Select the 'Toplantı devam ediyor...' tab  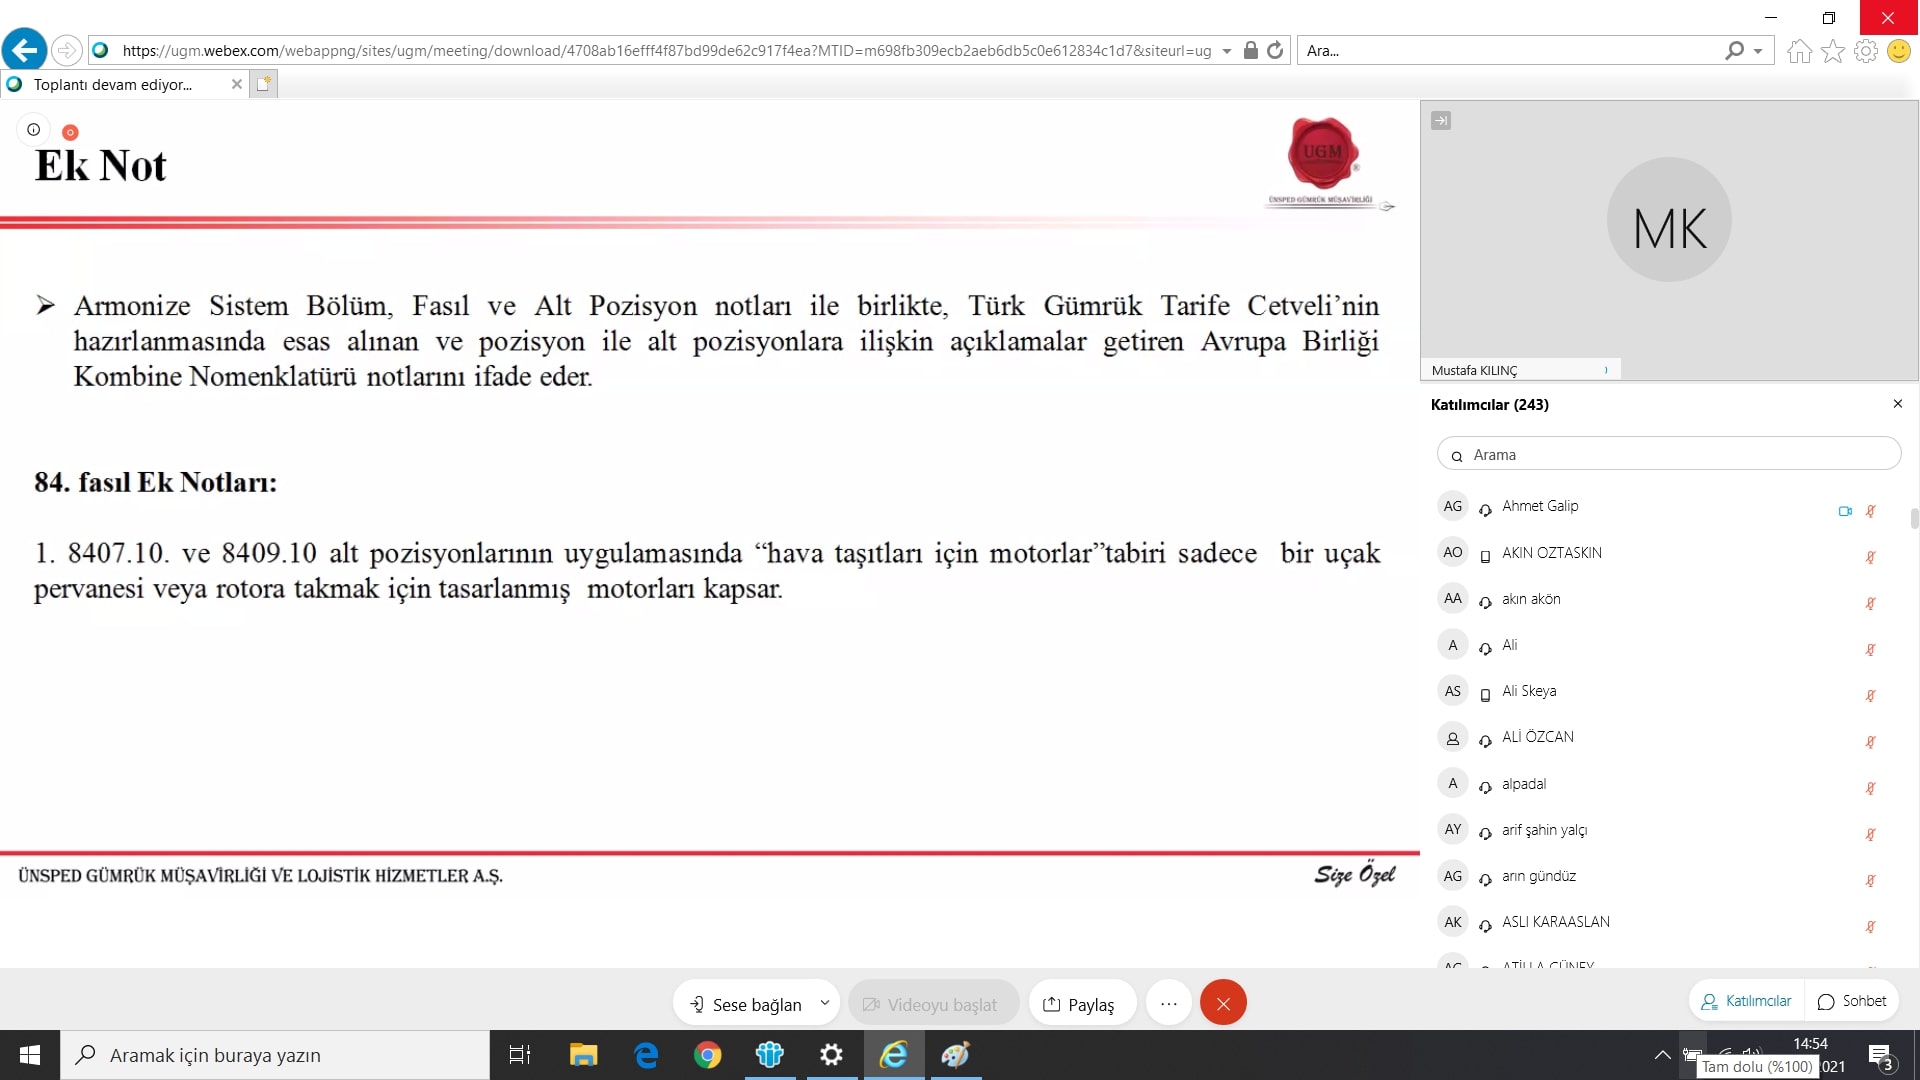112,85
